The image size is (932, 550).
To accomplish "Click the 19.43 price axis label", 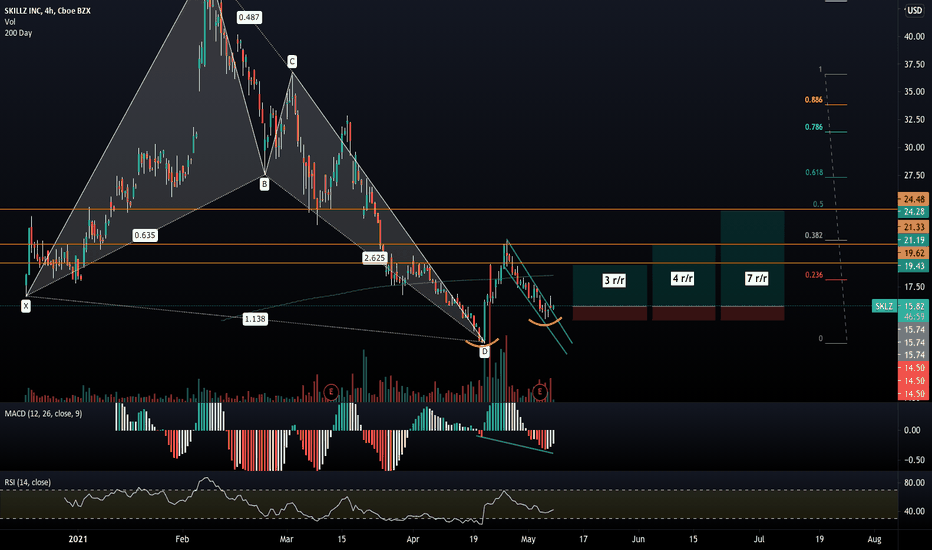I will click(x=914, y=266).
